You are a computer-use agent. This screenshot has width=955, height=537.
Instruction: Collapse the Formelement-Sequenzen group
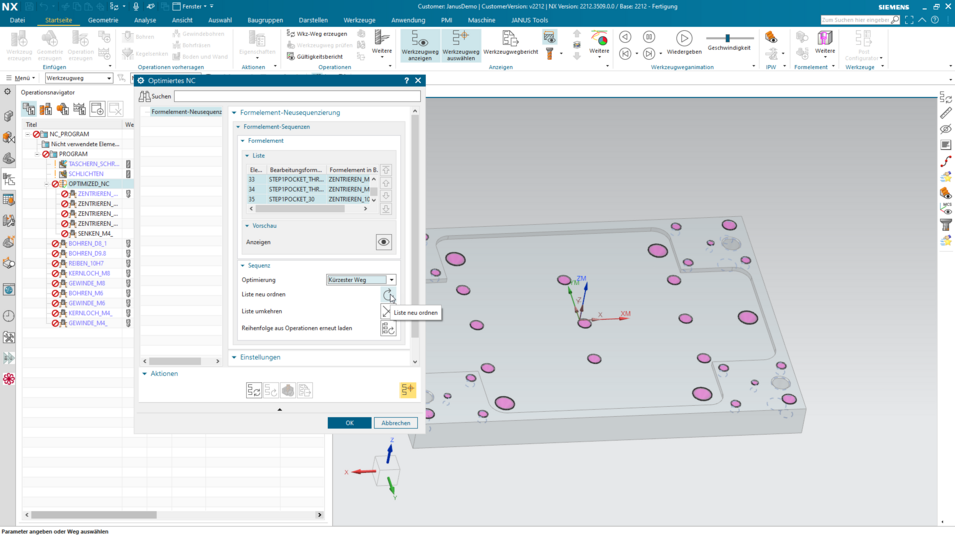pyautogui.click(x=238, y=127)
